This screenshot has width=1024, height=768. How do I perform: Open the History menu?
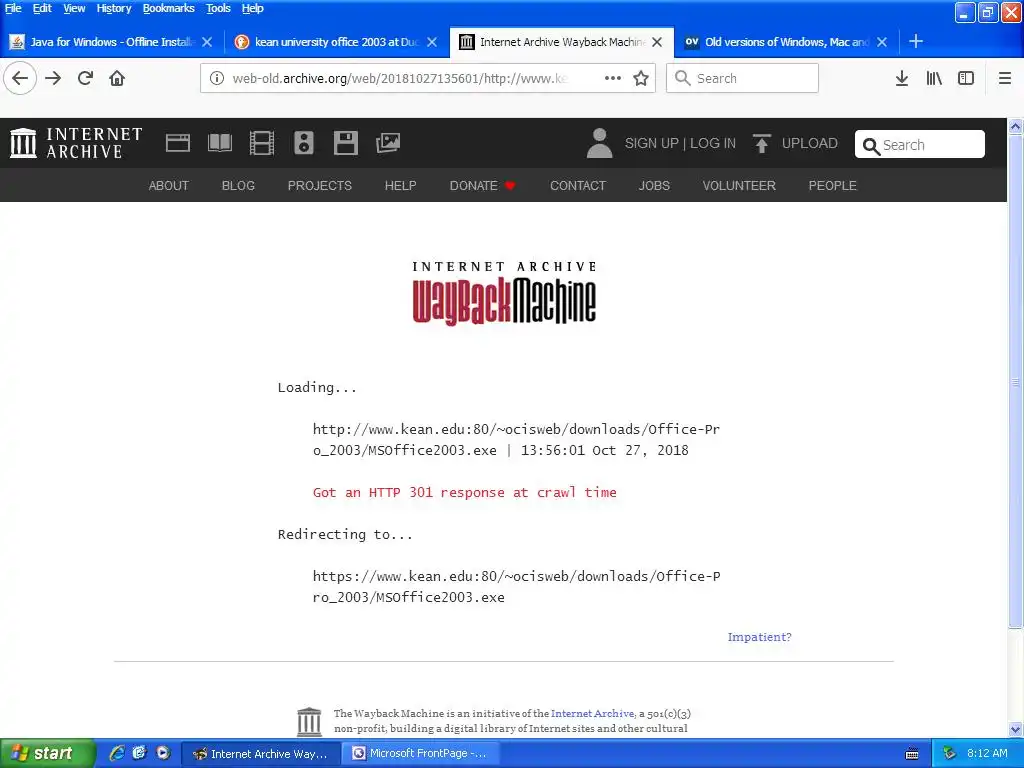pyautogui.click(x=114, y=8)
